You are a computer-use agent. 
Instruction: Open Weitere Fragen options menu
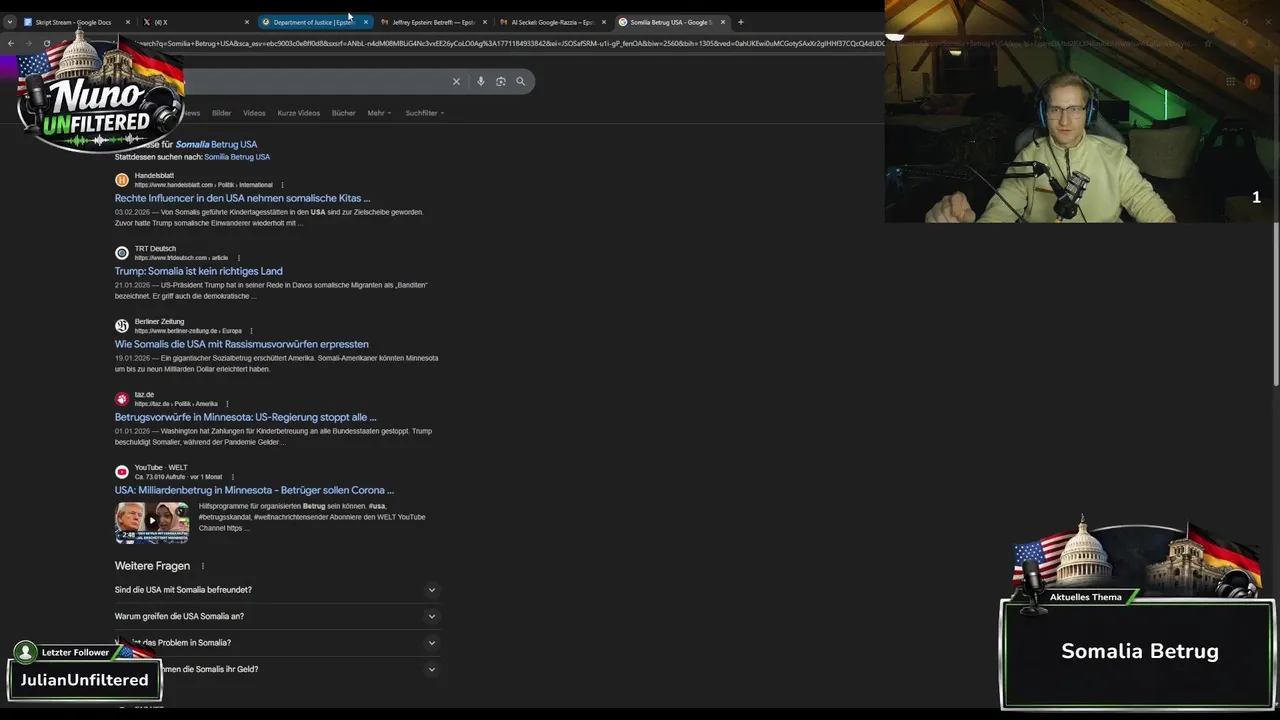203,566
